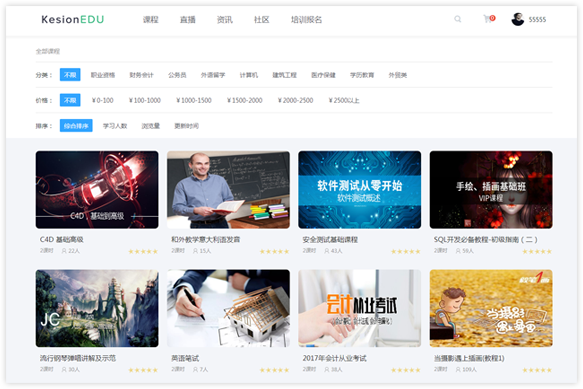Click the 55555 username
The width and height of the screenshot is (583, 389).
click(537, 20)
